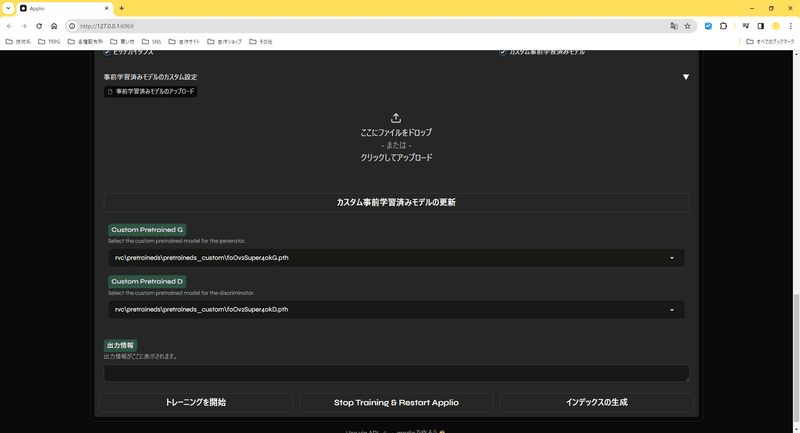The height and width of the screenshot is (433, 800).
Task: Reload the Applio page
Action: (x=39, y=26)
